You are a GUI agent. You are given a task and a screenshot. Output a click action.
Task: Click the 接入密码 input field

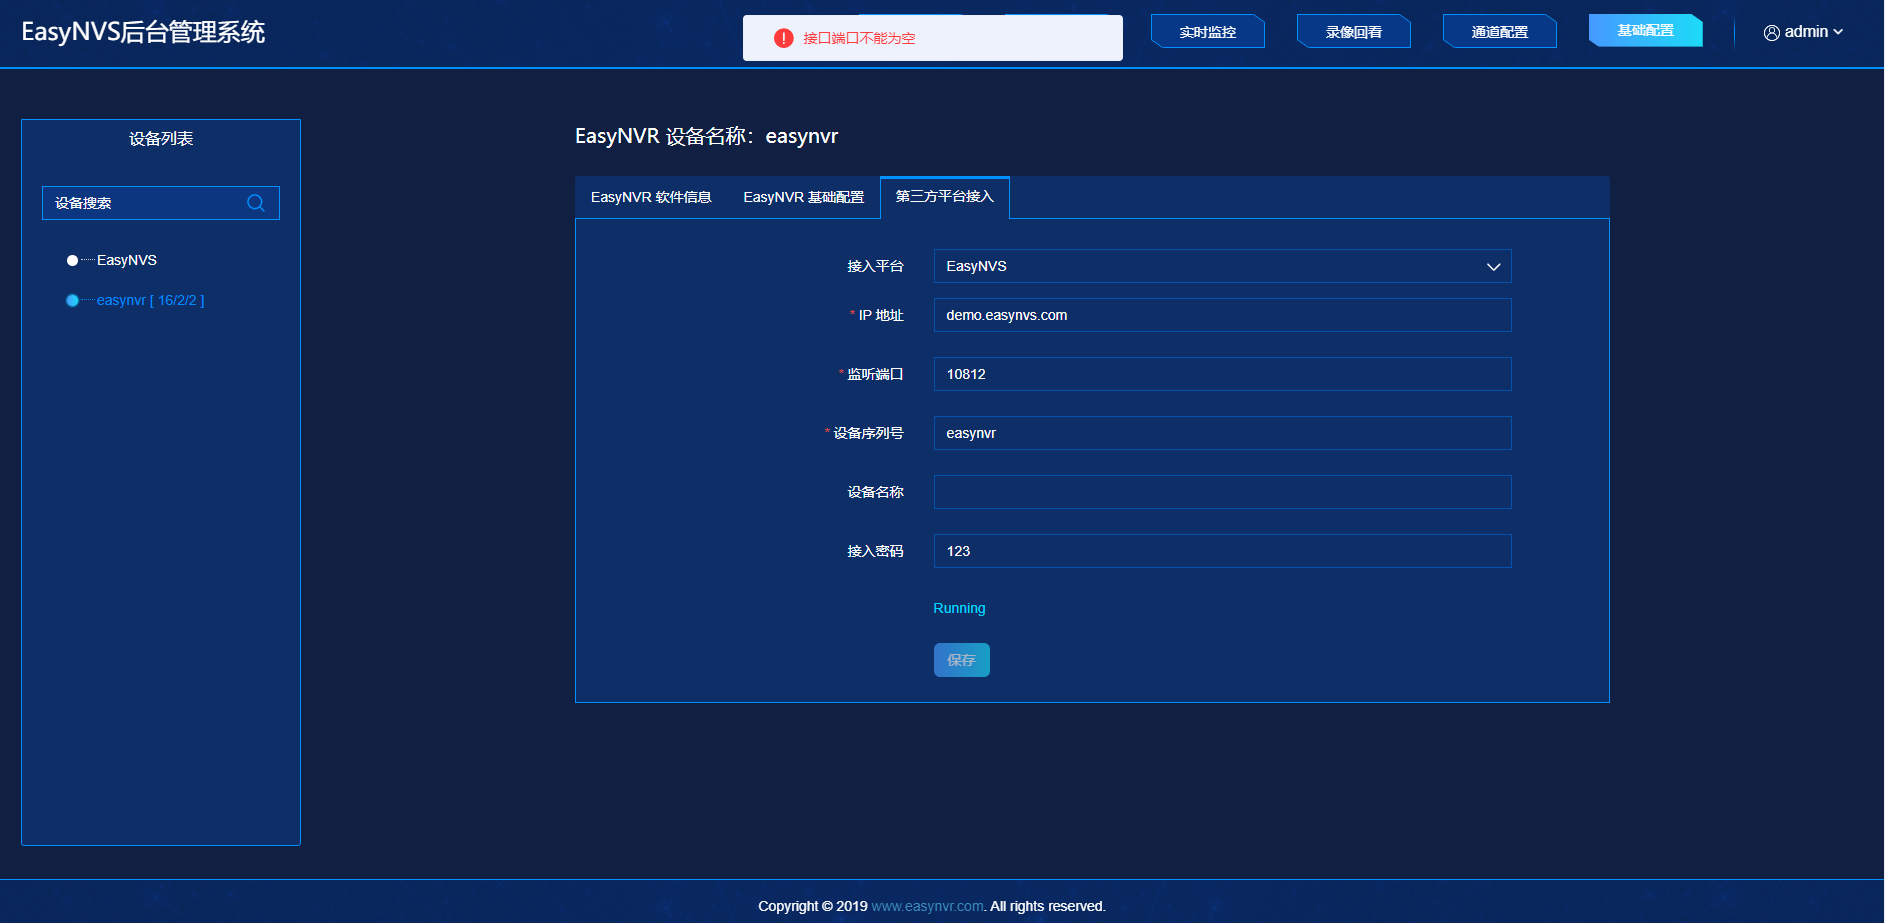1222,551
